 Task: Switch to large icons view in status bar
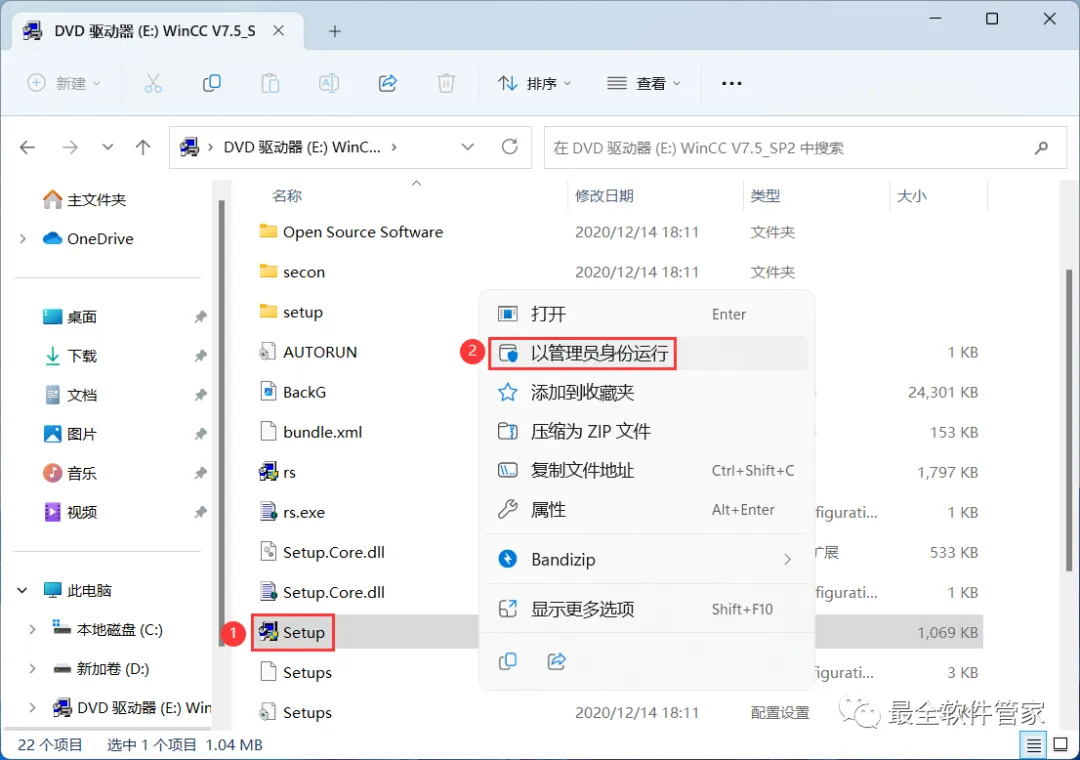pyautogui.click(x=1061, y=745)
